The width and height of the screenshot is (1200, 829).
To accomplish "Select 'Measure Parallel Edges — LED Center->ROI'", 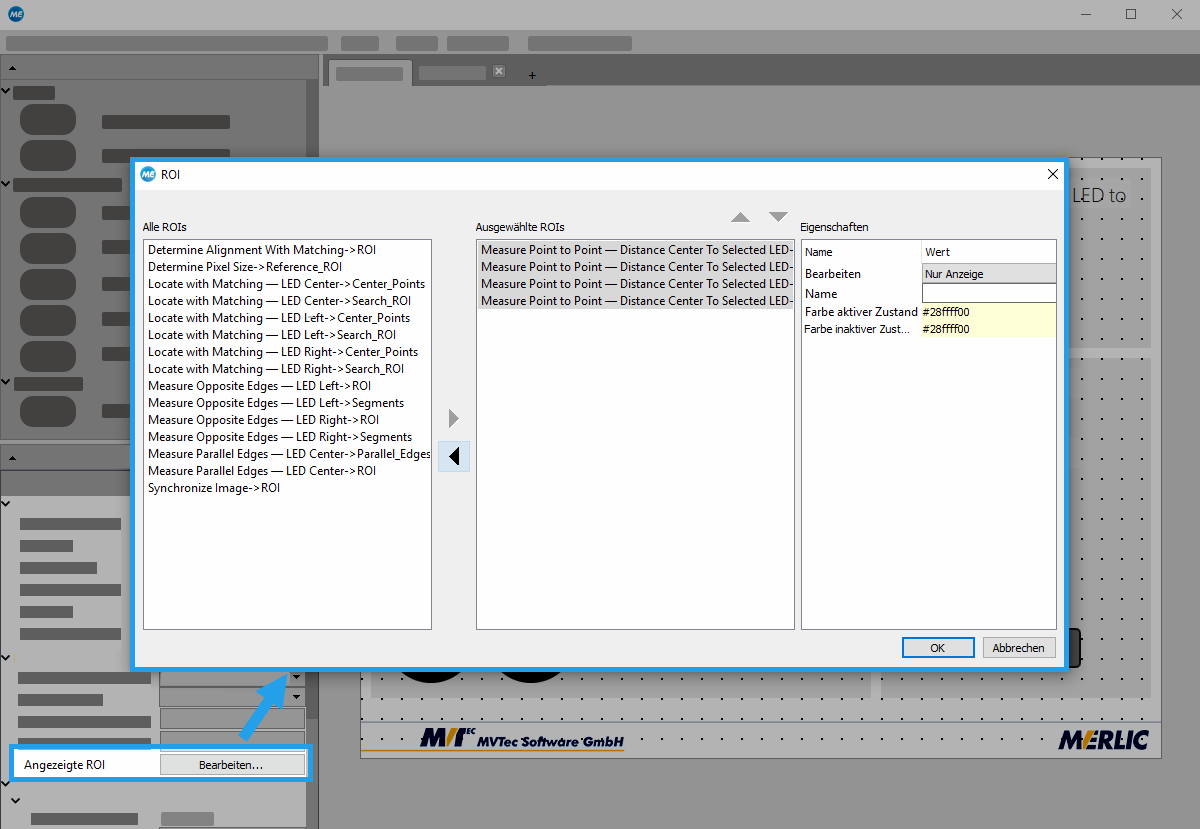I will click(262, 471).
